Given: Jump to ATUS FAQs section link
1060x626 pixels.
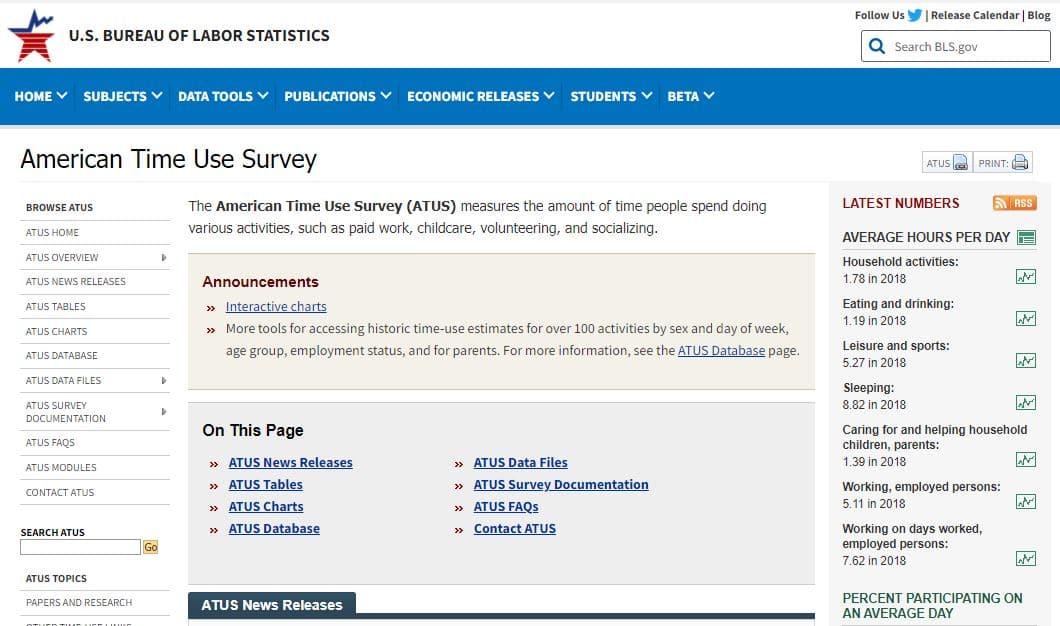Looking at the screenshot, I should pos(506,506).
